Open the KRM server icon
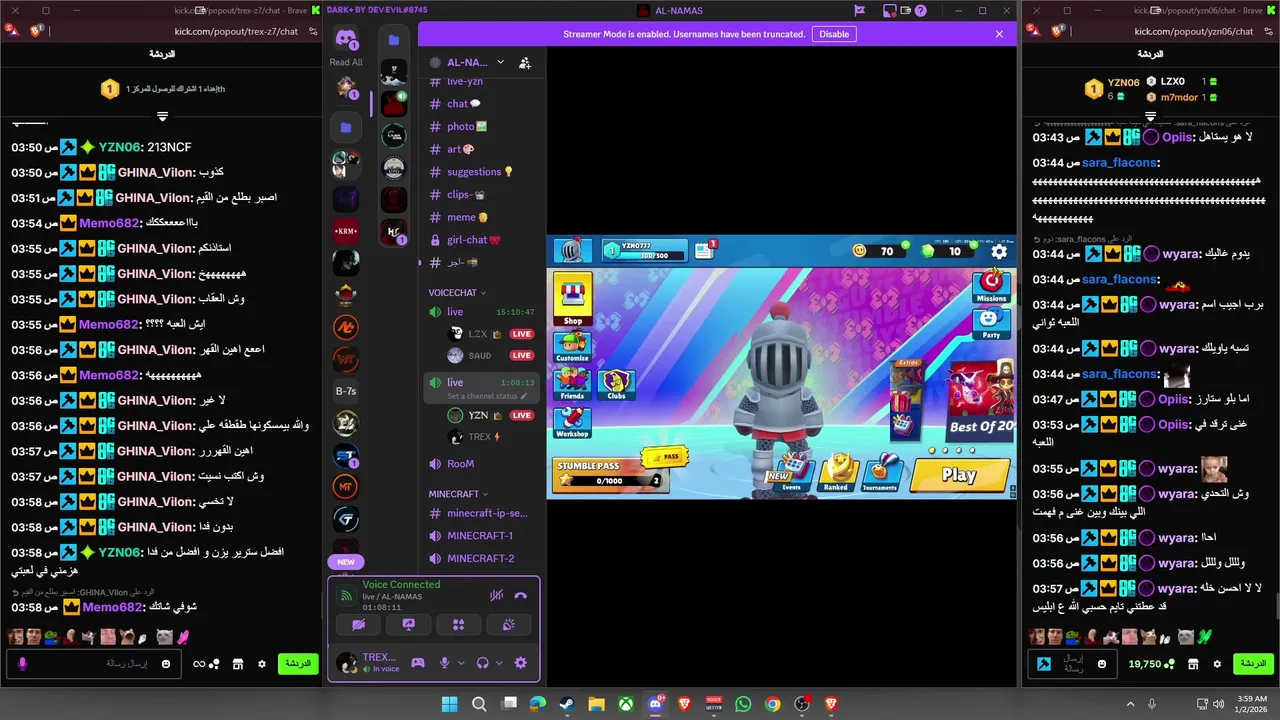 tap(346, 231)
